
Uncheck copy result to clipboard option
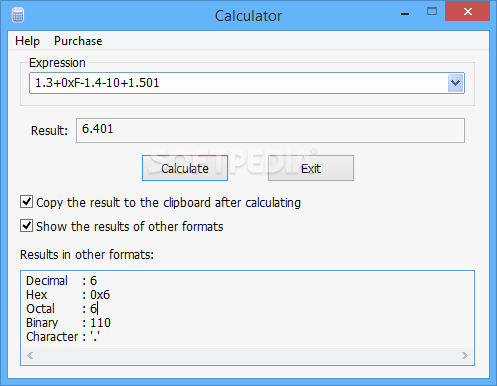(x=26, y=202)
